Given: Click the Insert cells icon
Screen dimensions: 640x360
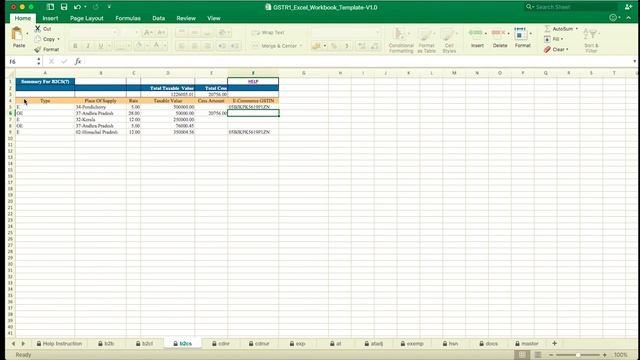Looking at the screenshot, I should [476, 33].
